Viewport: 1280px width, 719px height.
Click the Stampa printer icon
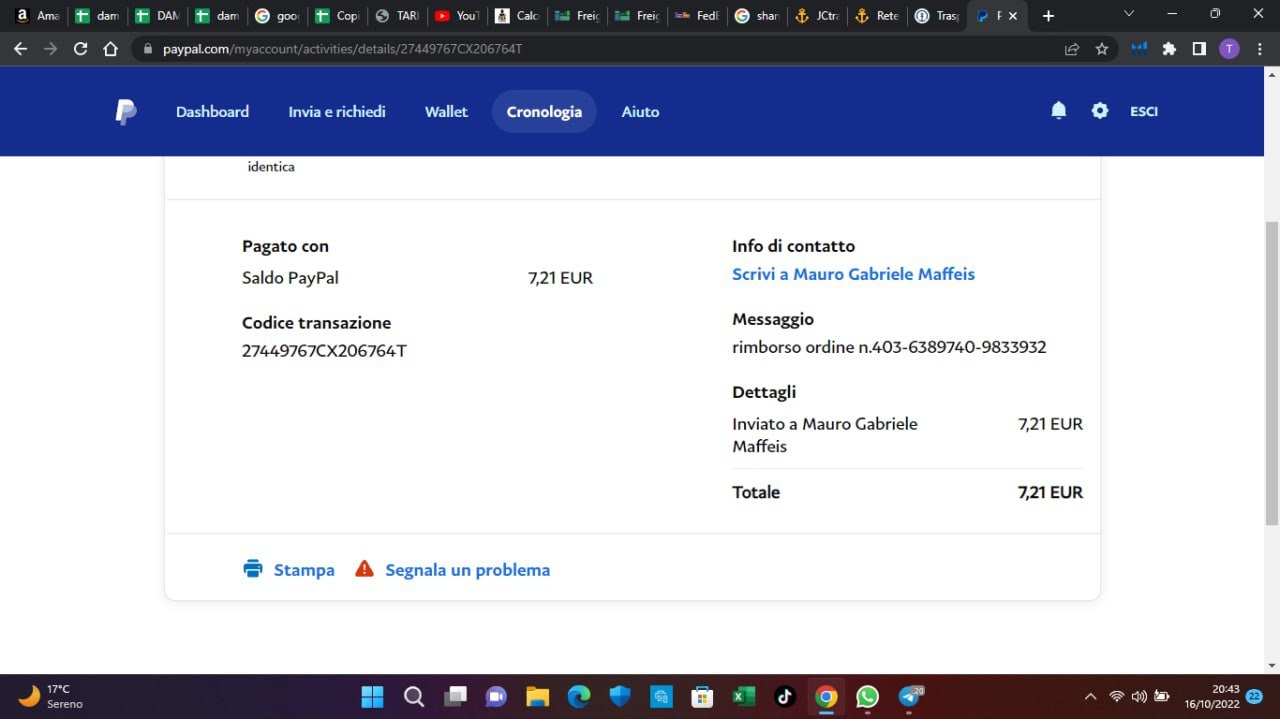coord(253,569)
